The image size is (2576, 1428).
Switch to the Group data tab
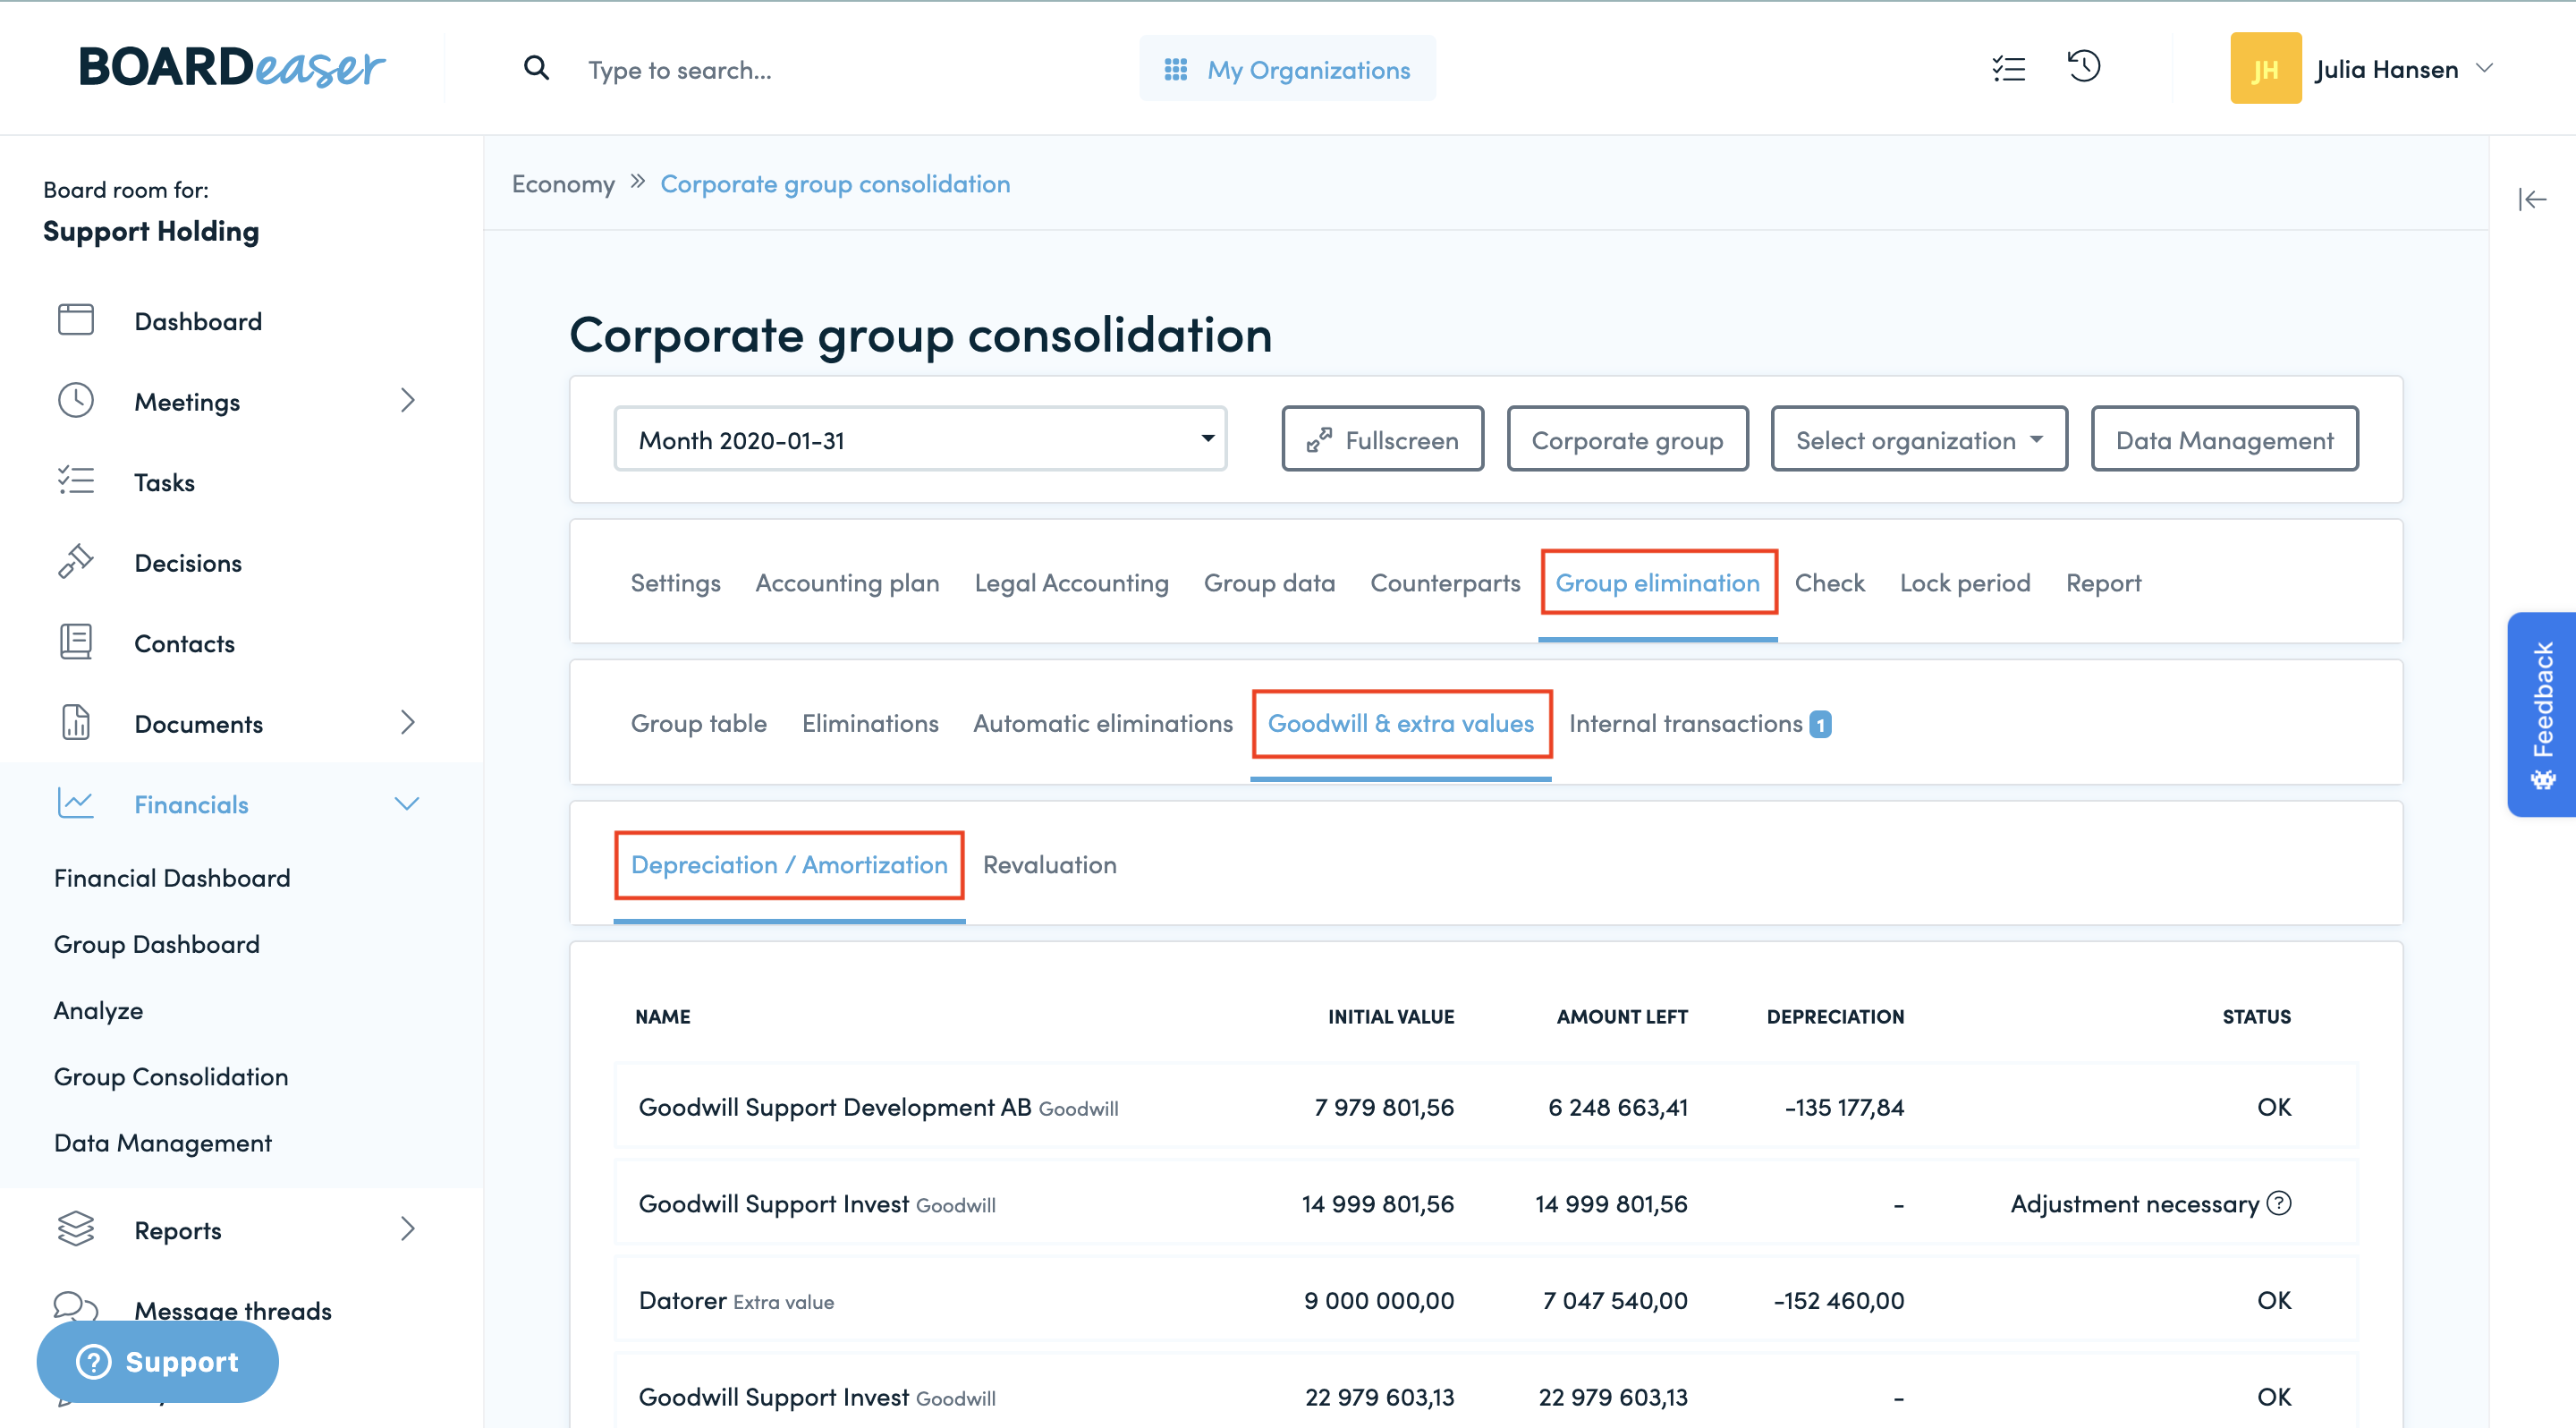pos(1269,583)
